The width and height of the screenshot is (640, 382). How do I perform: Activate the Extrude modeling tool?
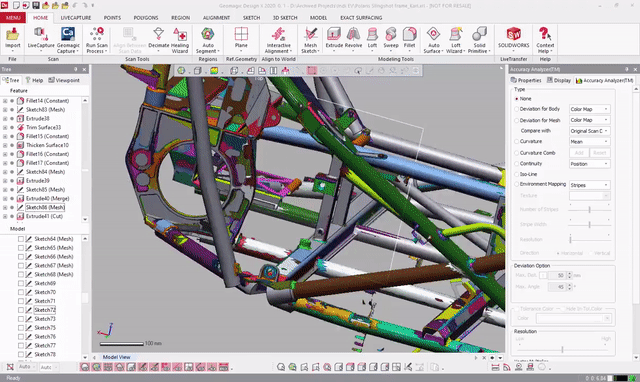tap(333, 40)
